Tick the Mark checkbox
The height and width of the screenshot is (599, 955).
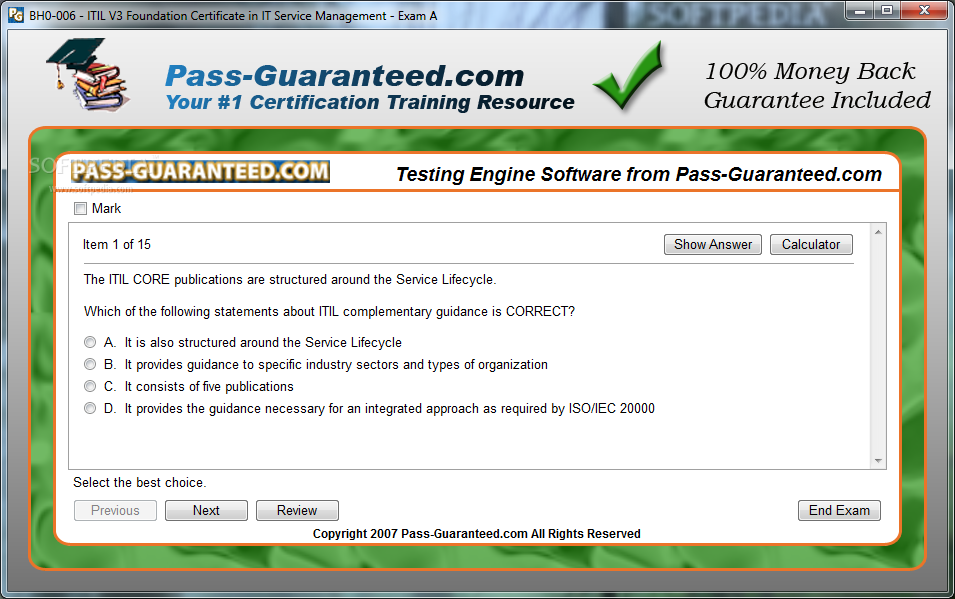coord(80,208)
